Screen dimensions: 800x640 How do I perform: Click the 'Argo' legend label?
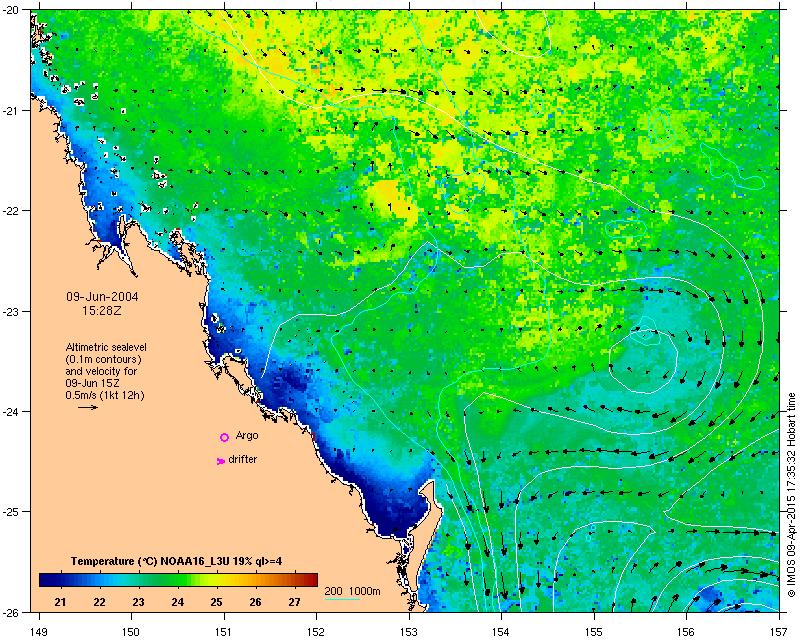pos(247,436)
